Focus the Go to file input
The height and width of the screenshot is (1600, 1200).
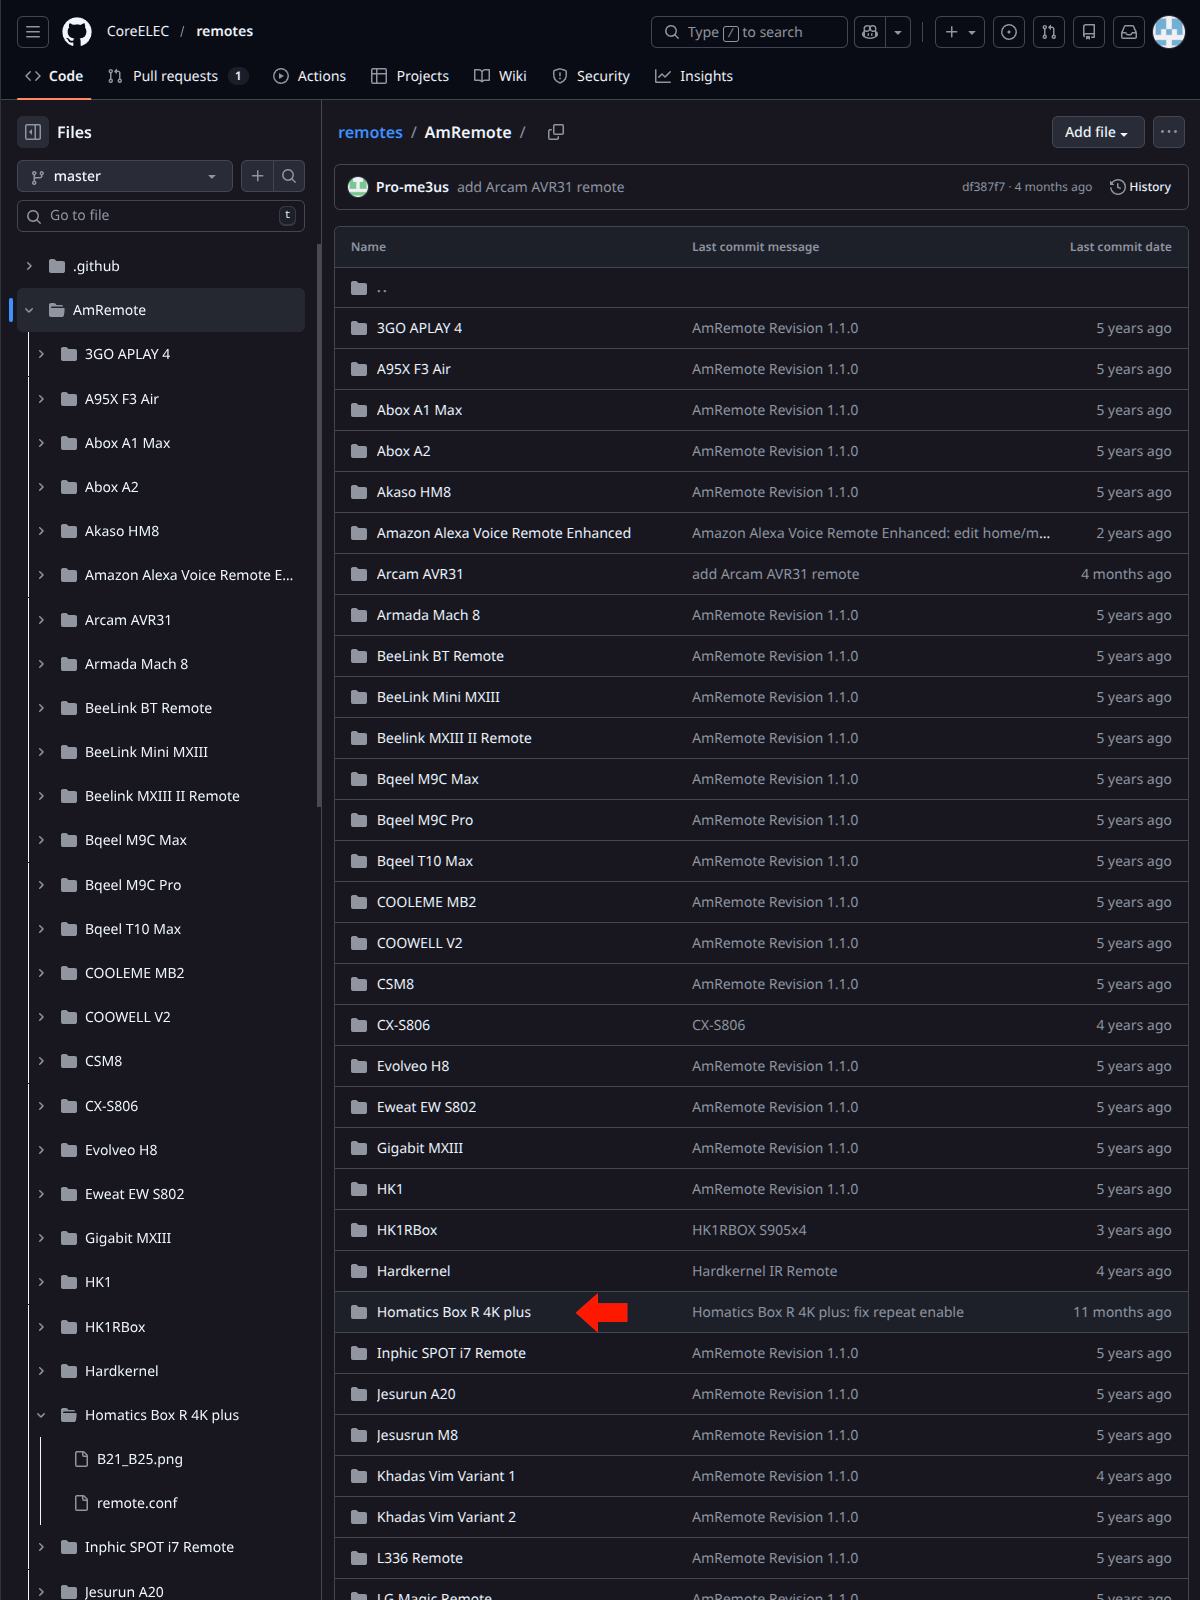[x=161, y=216]
